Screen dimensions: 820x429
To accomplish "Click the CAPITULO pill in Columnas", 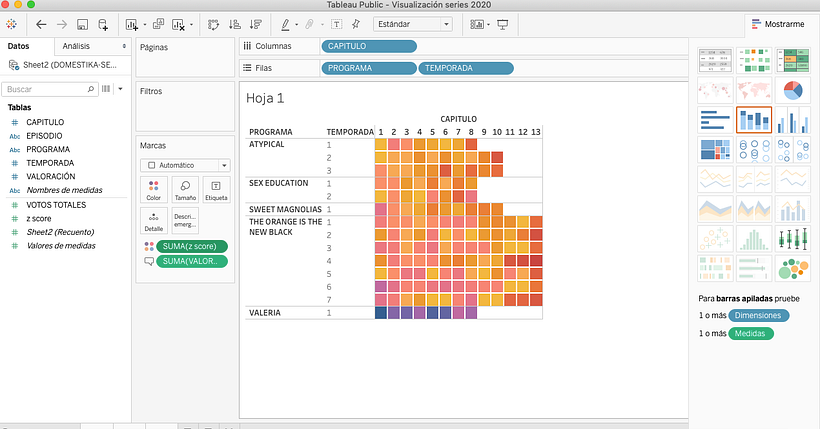I will tap(369, 46).
